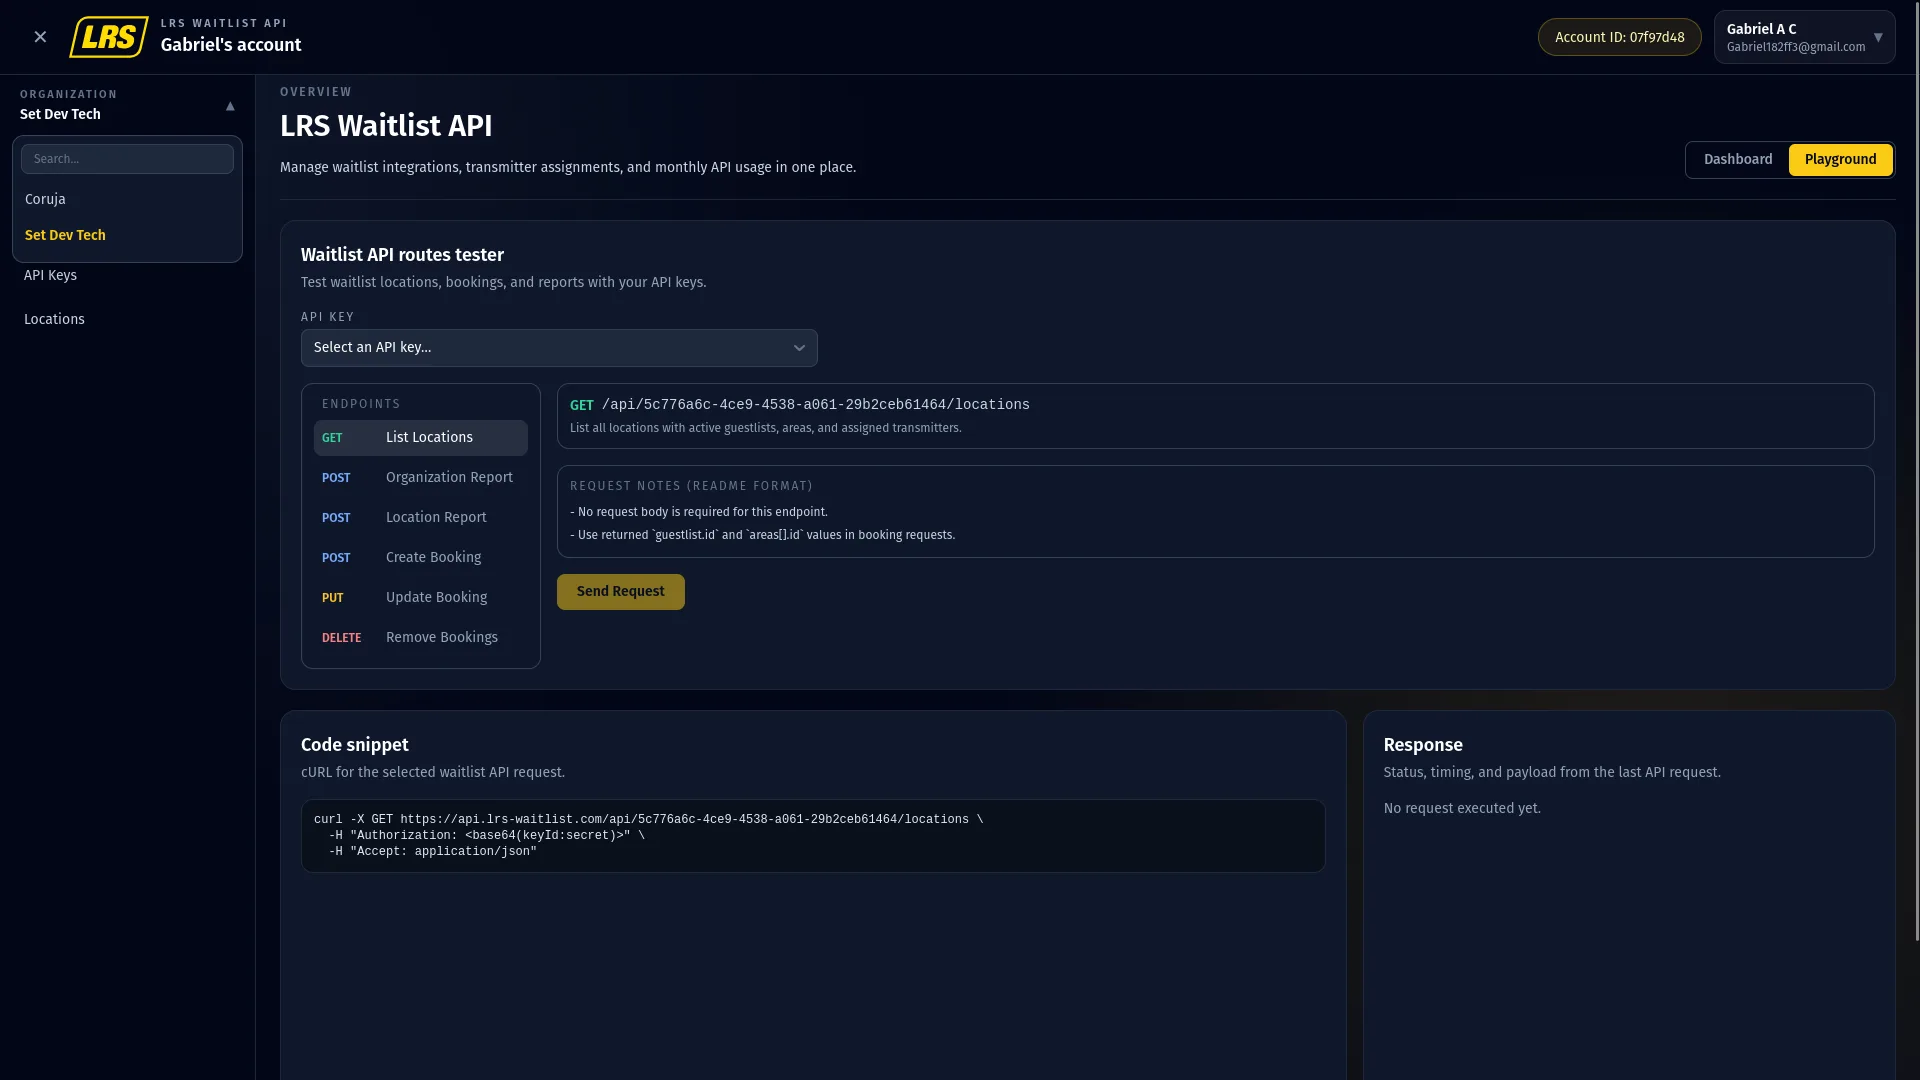This screenshot has height=1080, width=1920.
Task: Select the Set Dev Tech organization
Action: click(127, 235)
